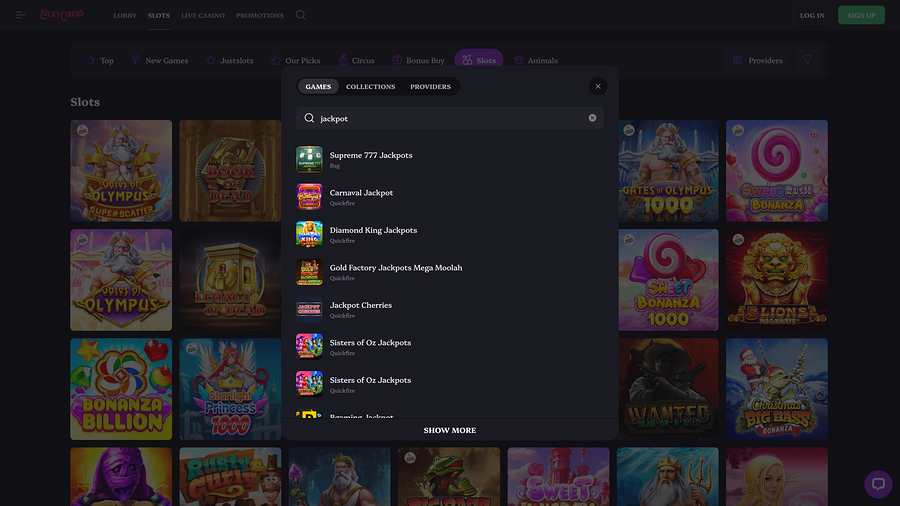Open Jackpot Cherries result
900x506 pixels.
pyautogui.click(x=449, y=309)
